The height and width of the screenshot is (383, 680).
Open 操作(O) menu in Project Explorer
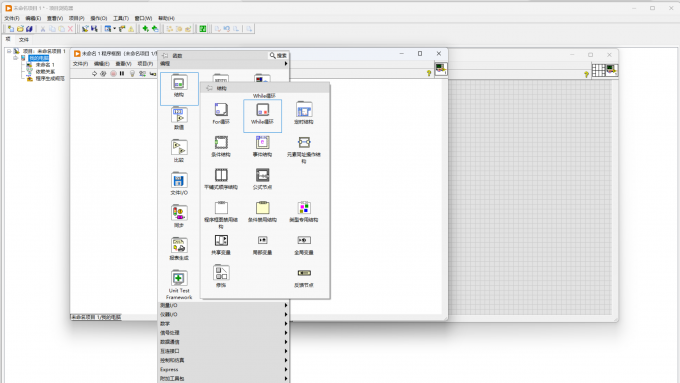point(98,18)
